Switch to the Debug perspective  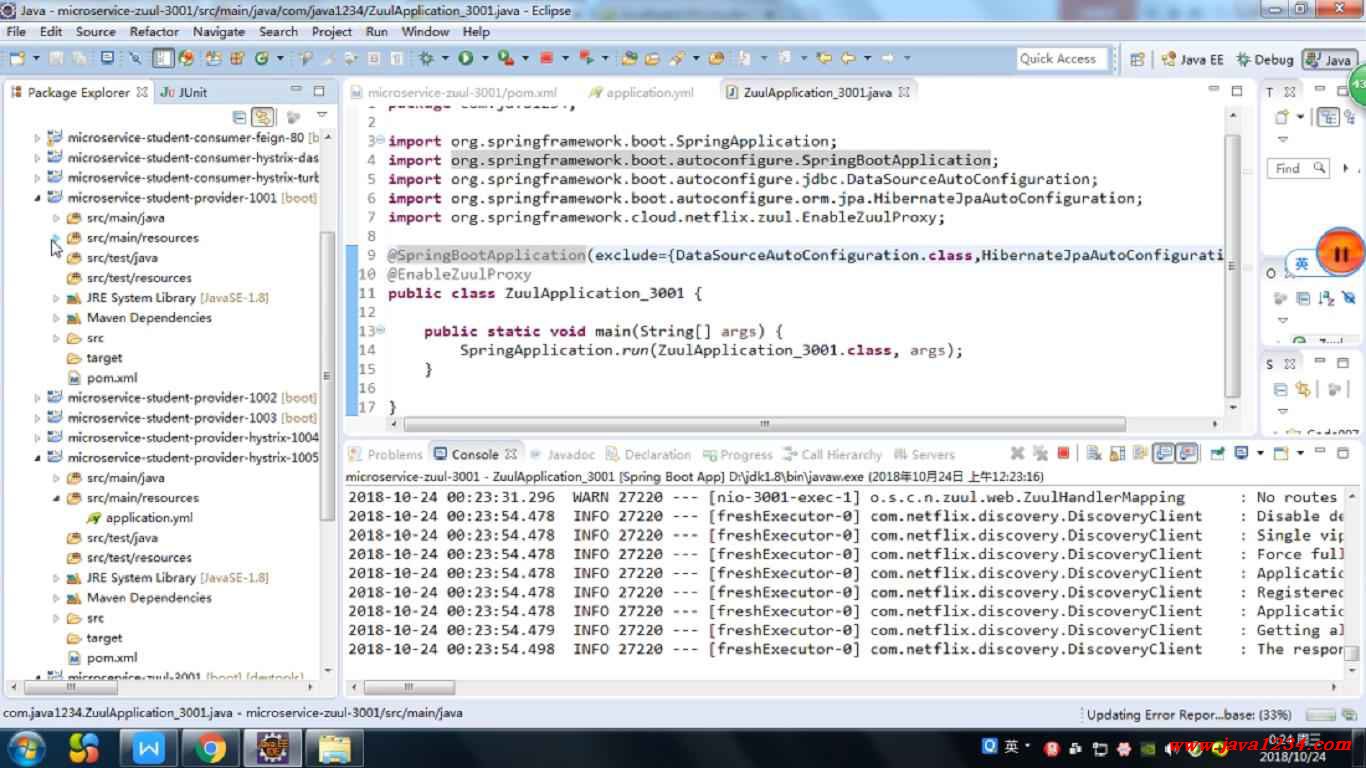1265,59
